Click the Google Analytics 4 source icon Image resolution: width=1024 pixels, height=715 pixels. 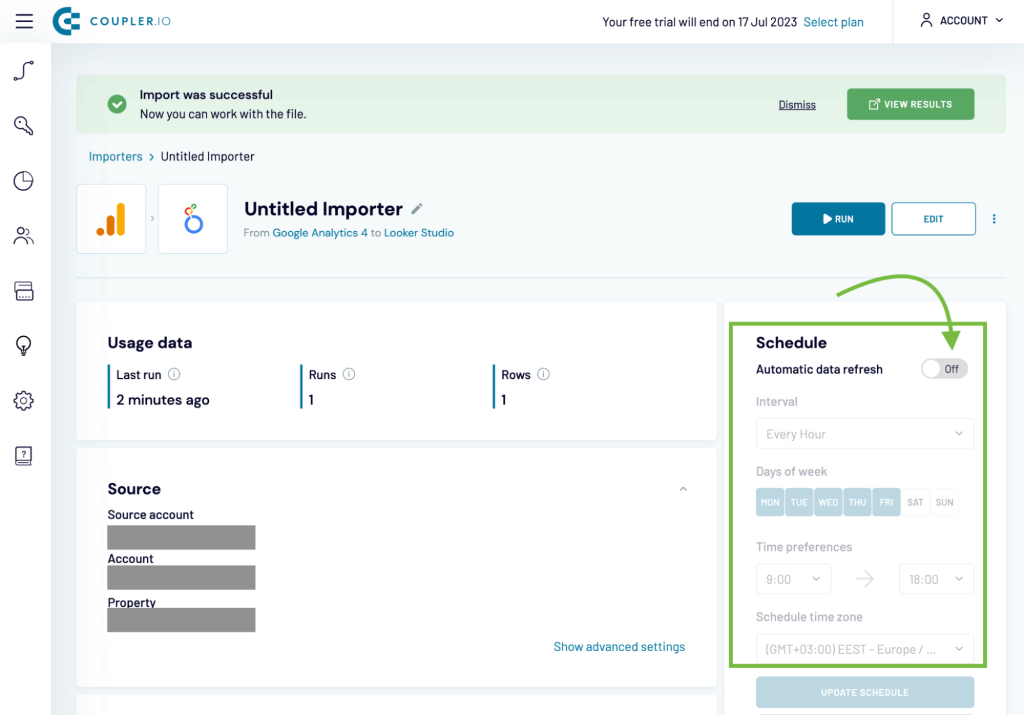pos(111,218)
